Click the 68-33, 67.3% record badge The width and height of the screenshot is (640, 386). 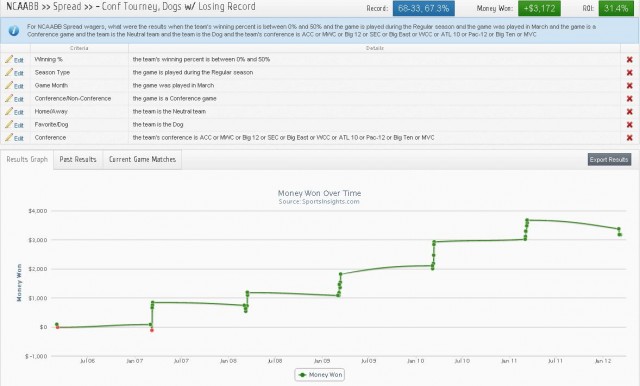point(424,8)
